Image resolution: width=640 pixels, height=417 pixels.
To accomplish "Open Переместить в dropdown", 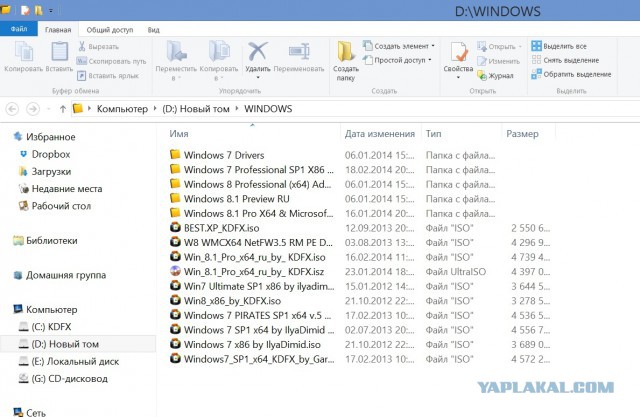I will [176, 61].
